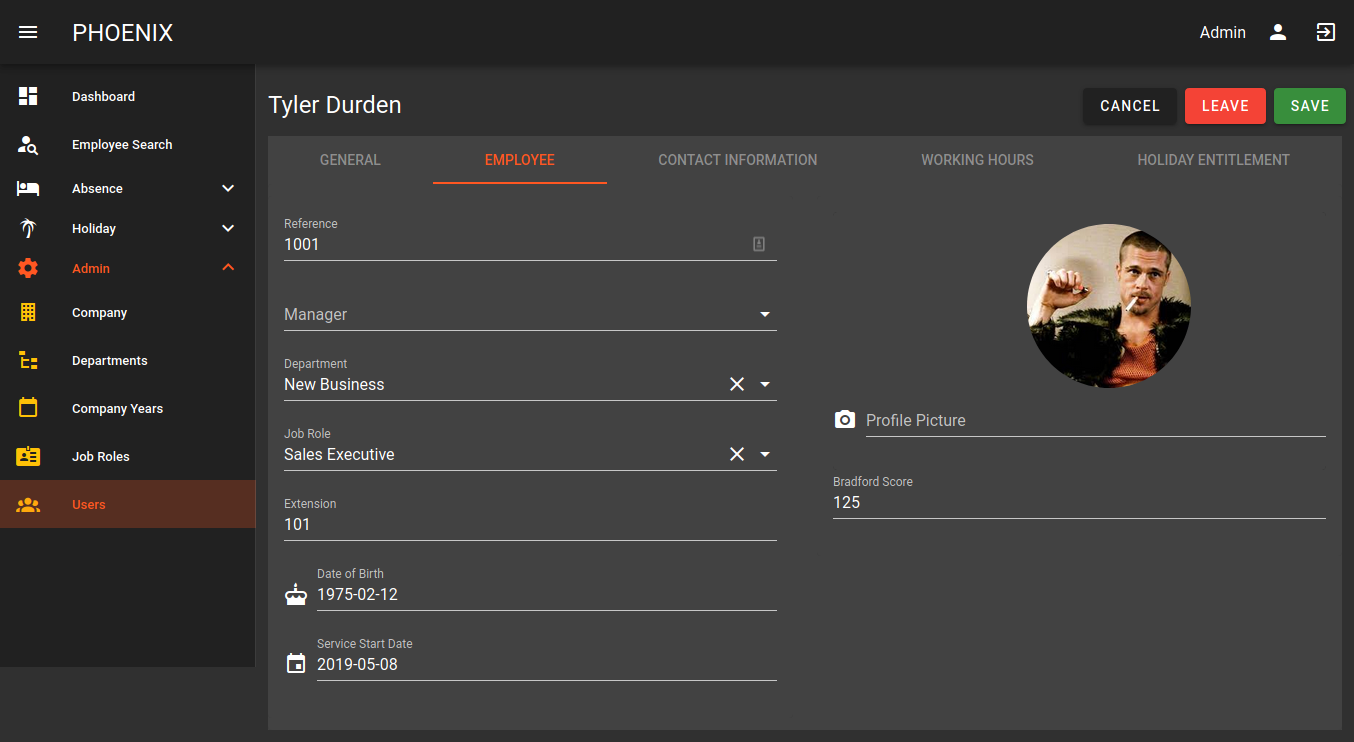Image resolution: width=1354 pixels, height=742 pixels.
Task: Click the user account profile icon
Action: coord(1278,32)
